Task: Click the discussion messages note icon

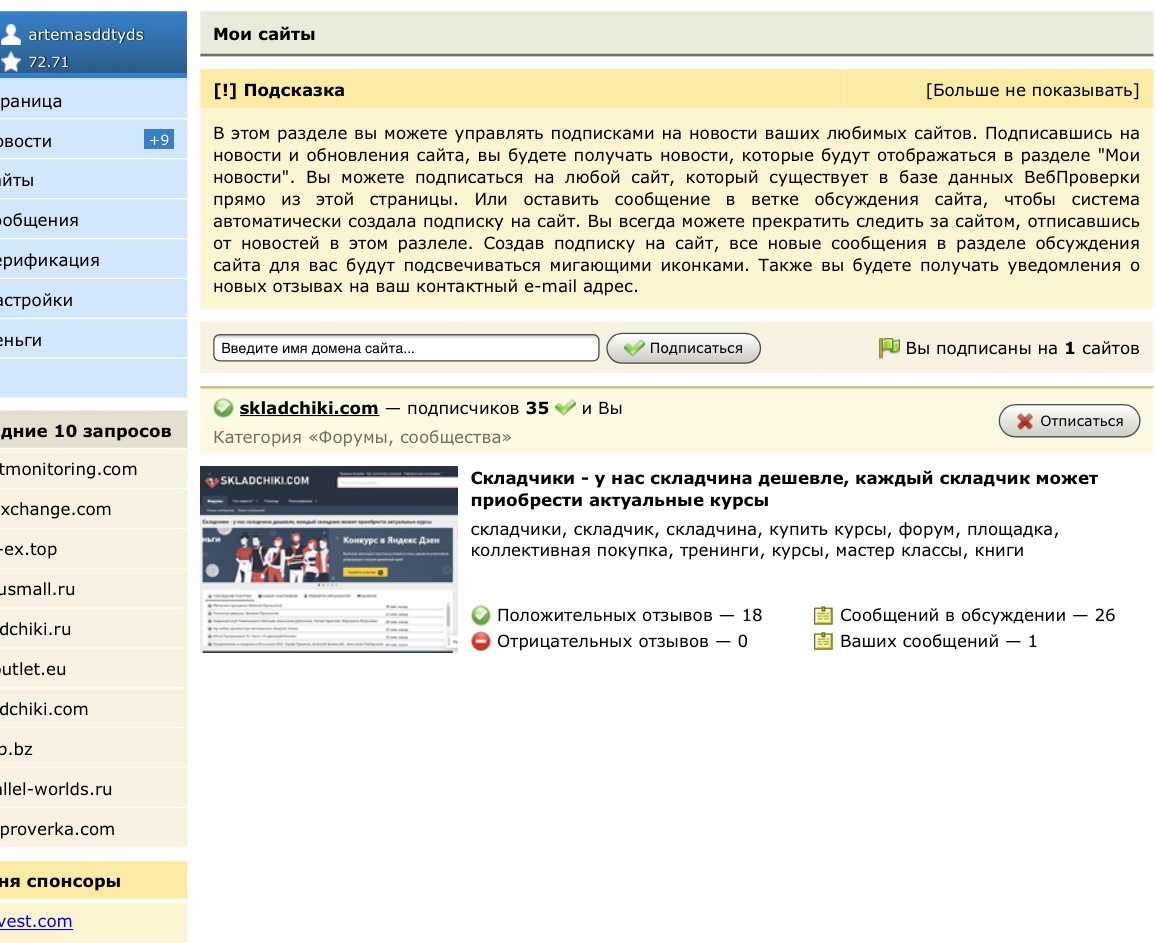Action: coord(823,615)
